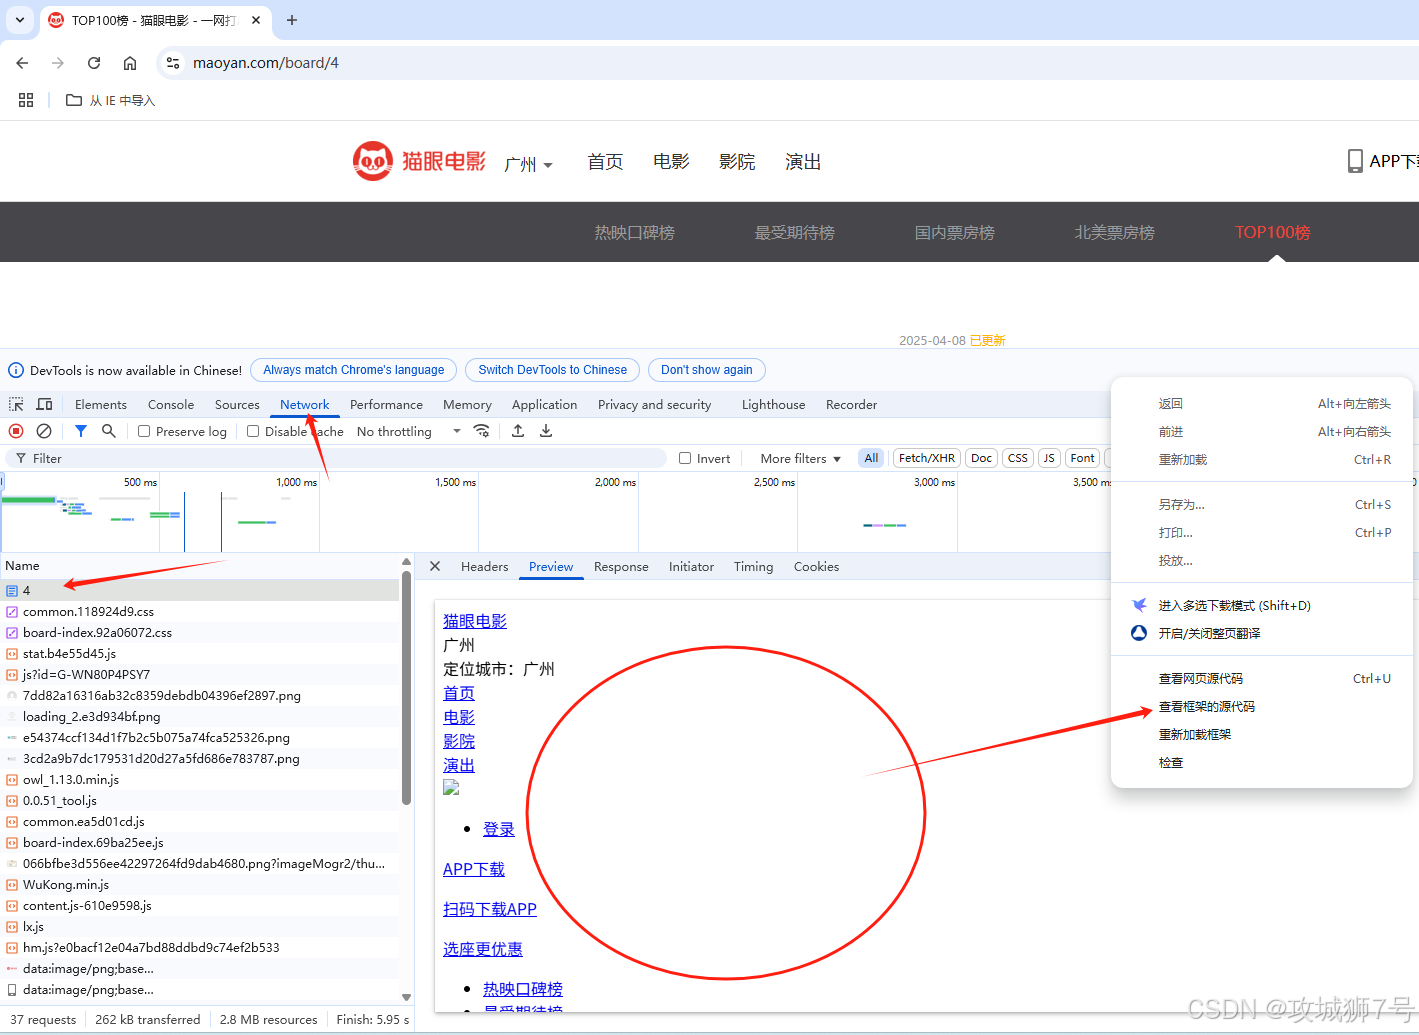The width and height of the screenshot is (1419, 1035).
Task: Filter requests by Font type
Action: point(1082,458)
